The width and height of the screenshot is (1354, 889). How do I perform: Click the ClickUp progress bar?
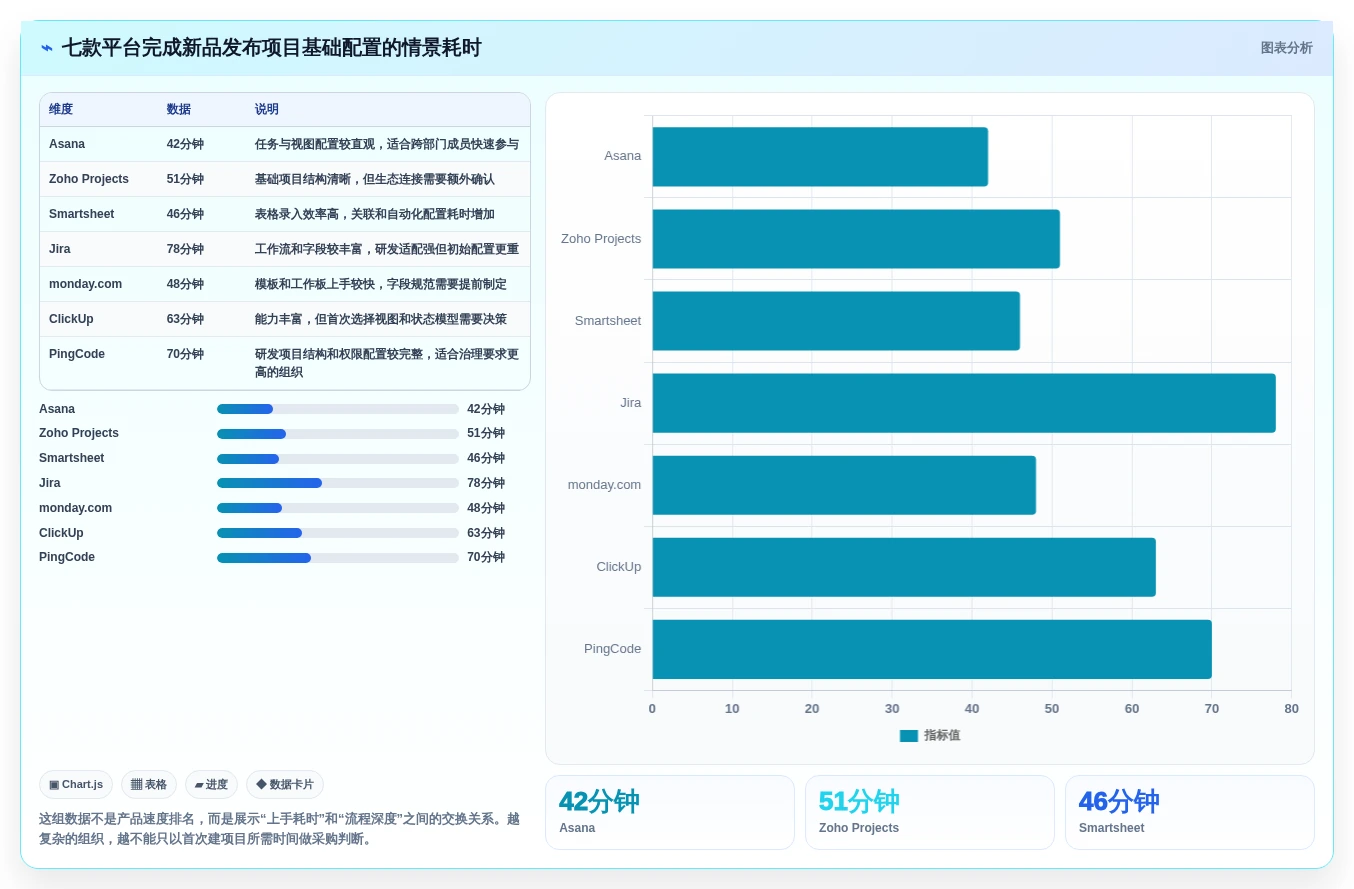tap(338, 533)
